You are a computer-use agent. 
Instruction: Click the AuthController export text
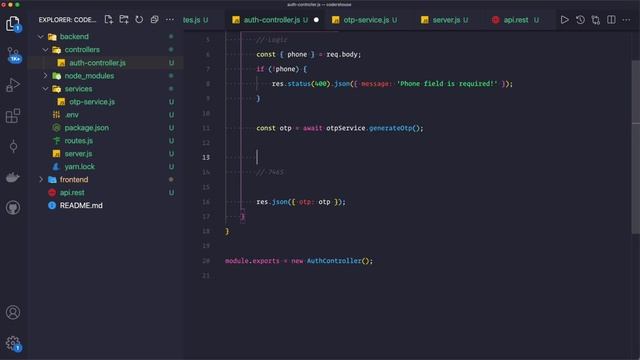click(334, 261)
